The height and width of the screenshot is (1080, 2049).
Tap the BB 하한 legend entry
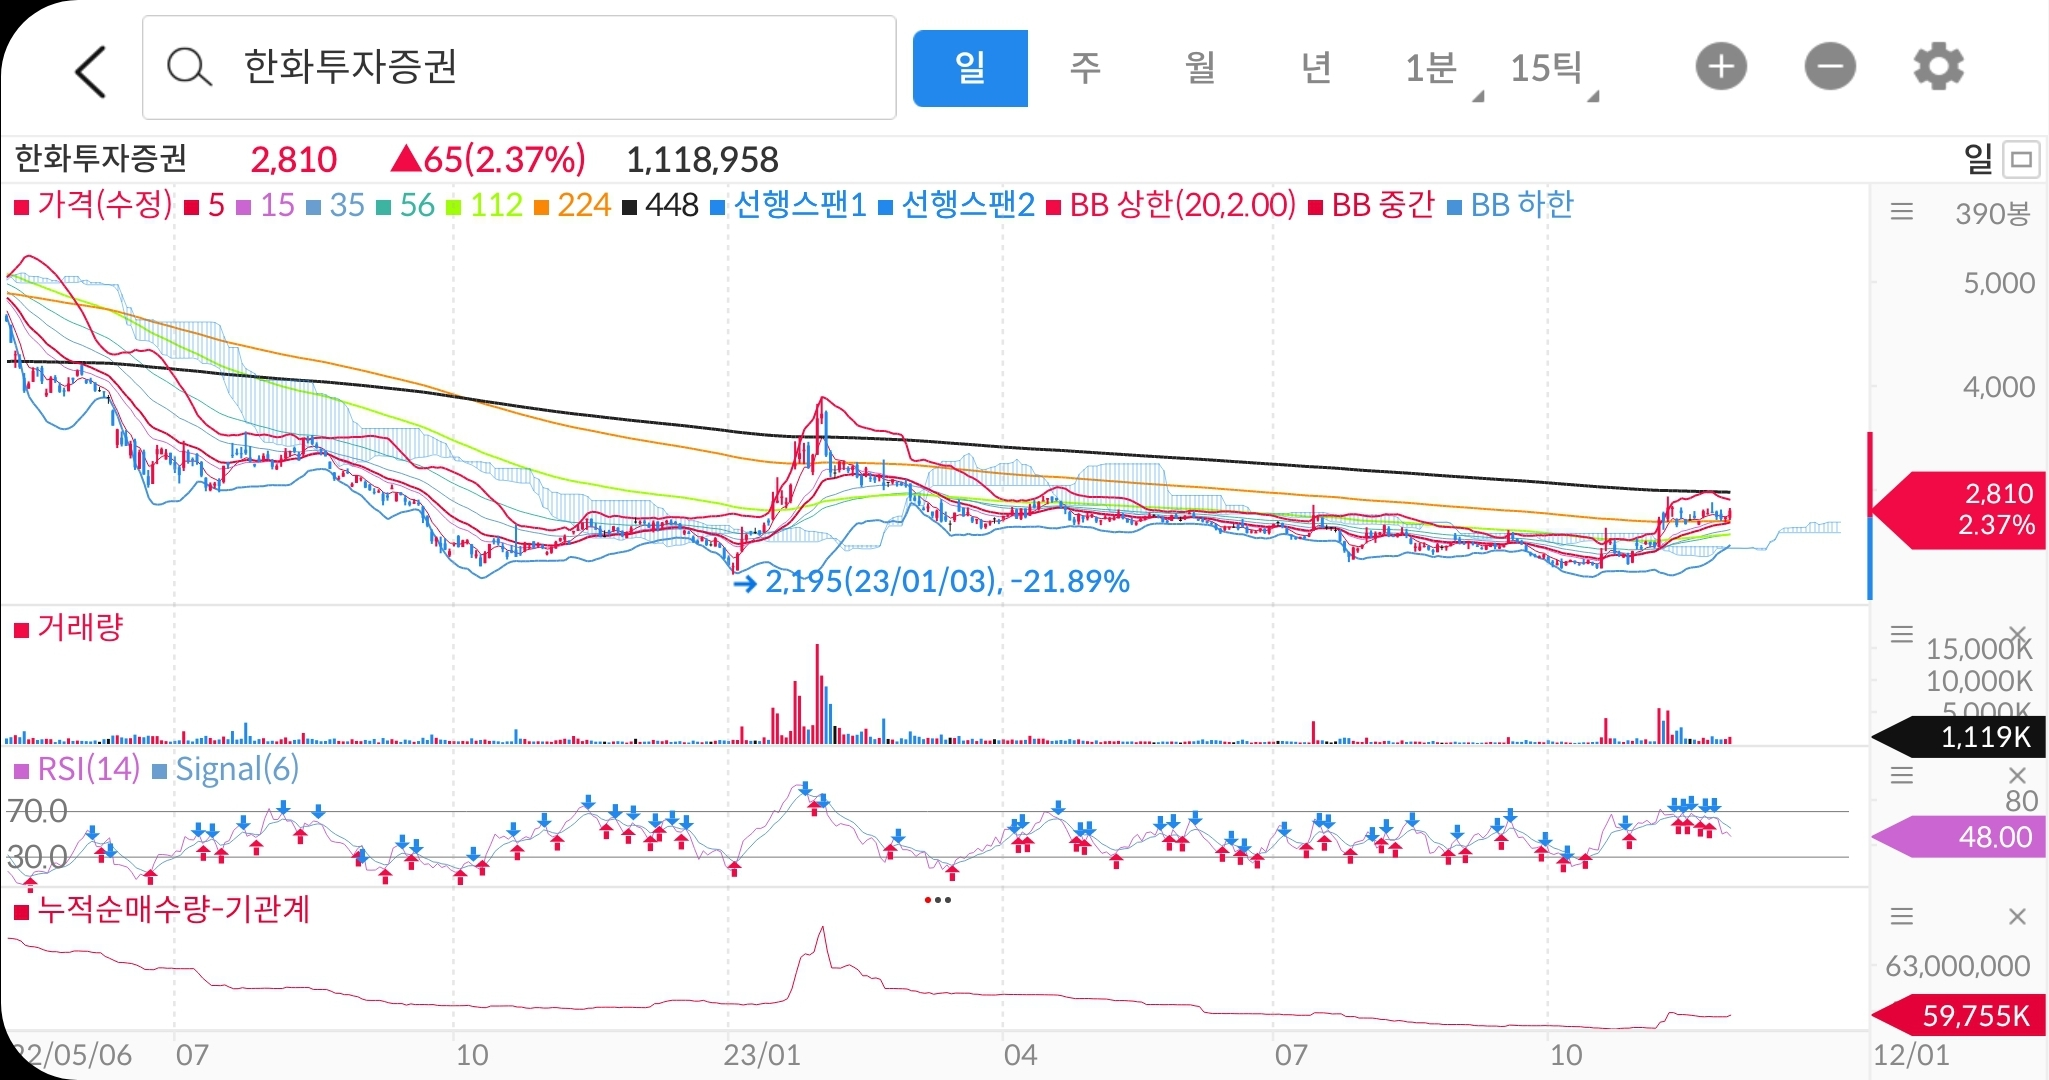pos(1511,205)
